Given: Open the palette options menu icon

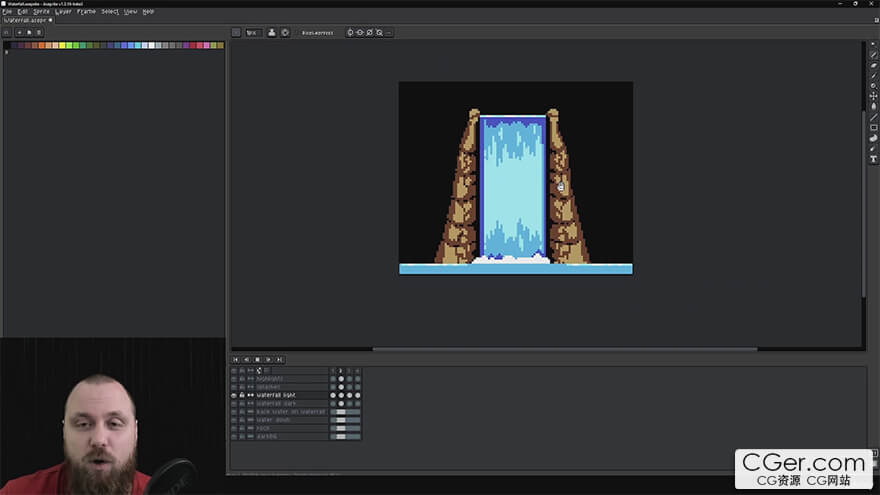Looking at the screenshot, I should (x=39, y=33).
